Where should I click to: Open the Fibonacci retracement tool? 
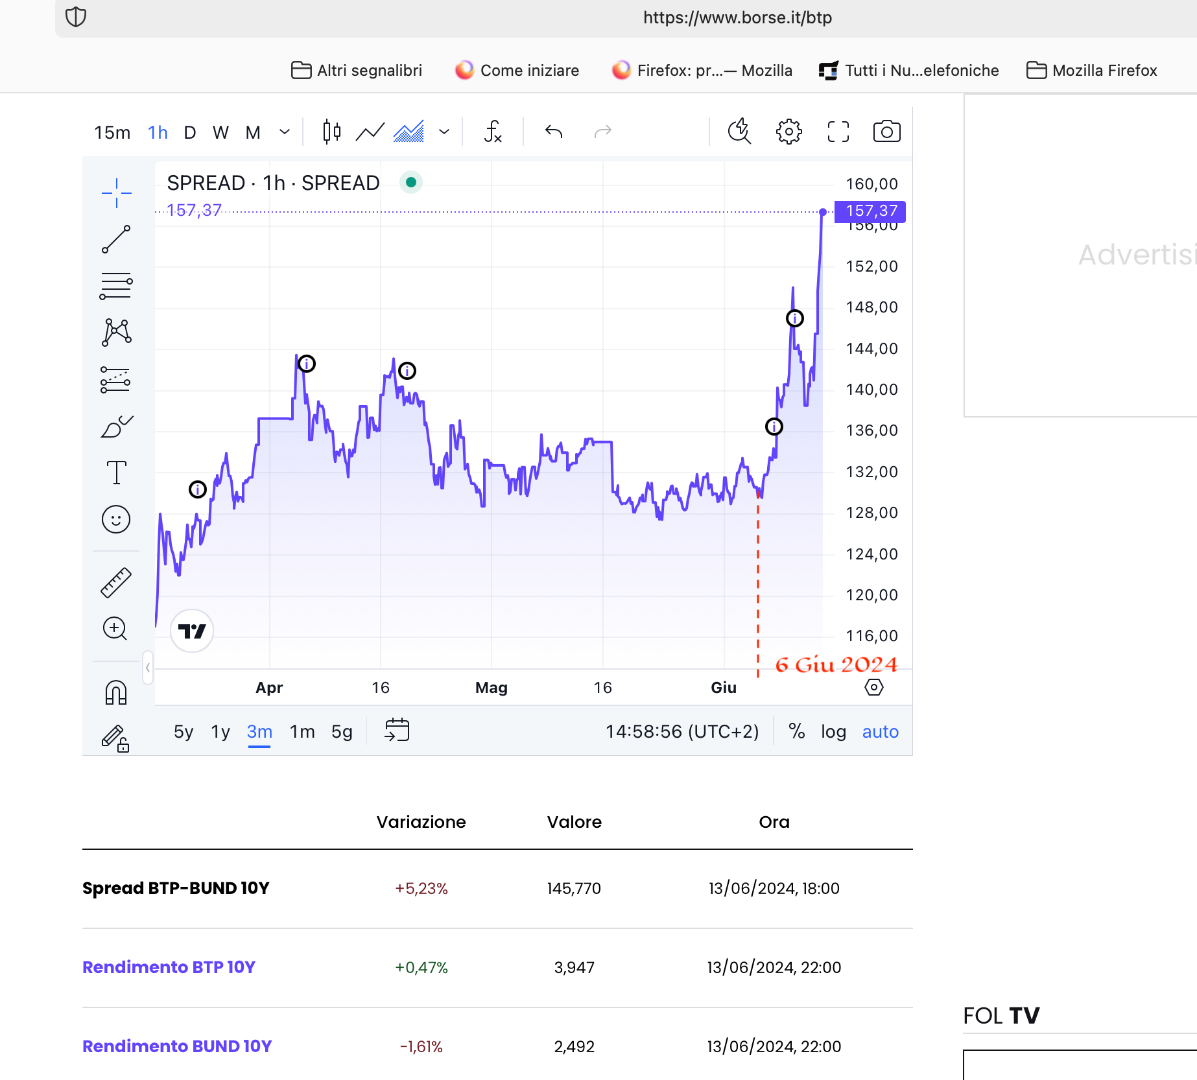(116, 286)
